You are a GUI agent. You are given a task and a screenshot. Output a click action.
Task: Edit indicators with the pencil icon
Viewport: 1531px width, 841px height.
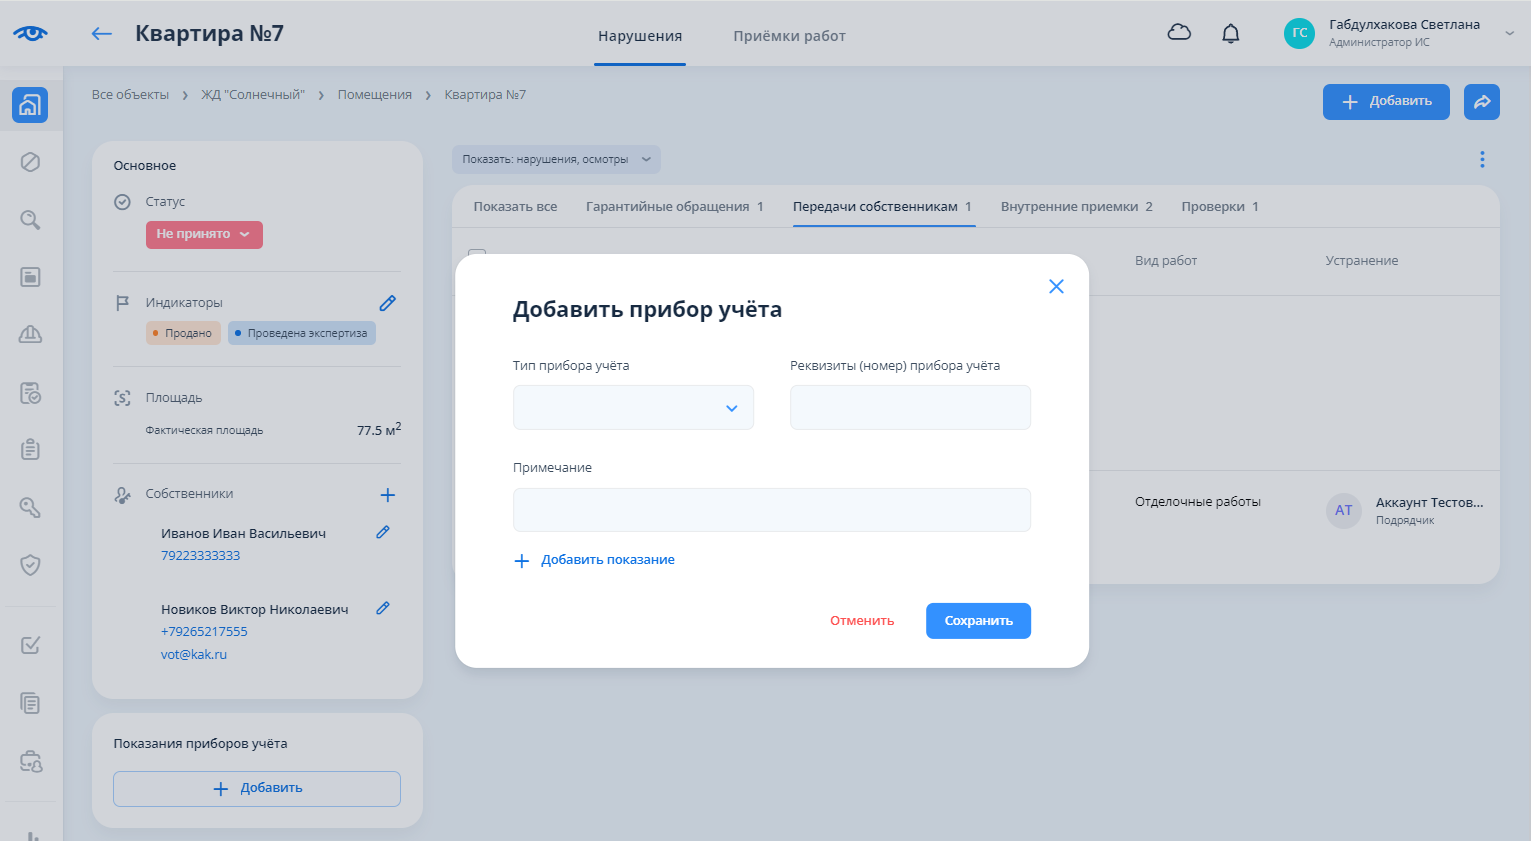(388, 303)
